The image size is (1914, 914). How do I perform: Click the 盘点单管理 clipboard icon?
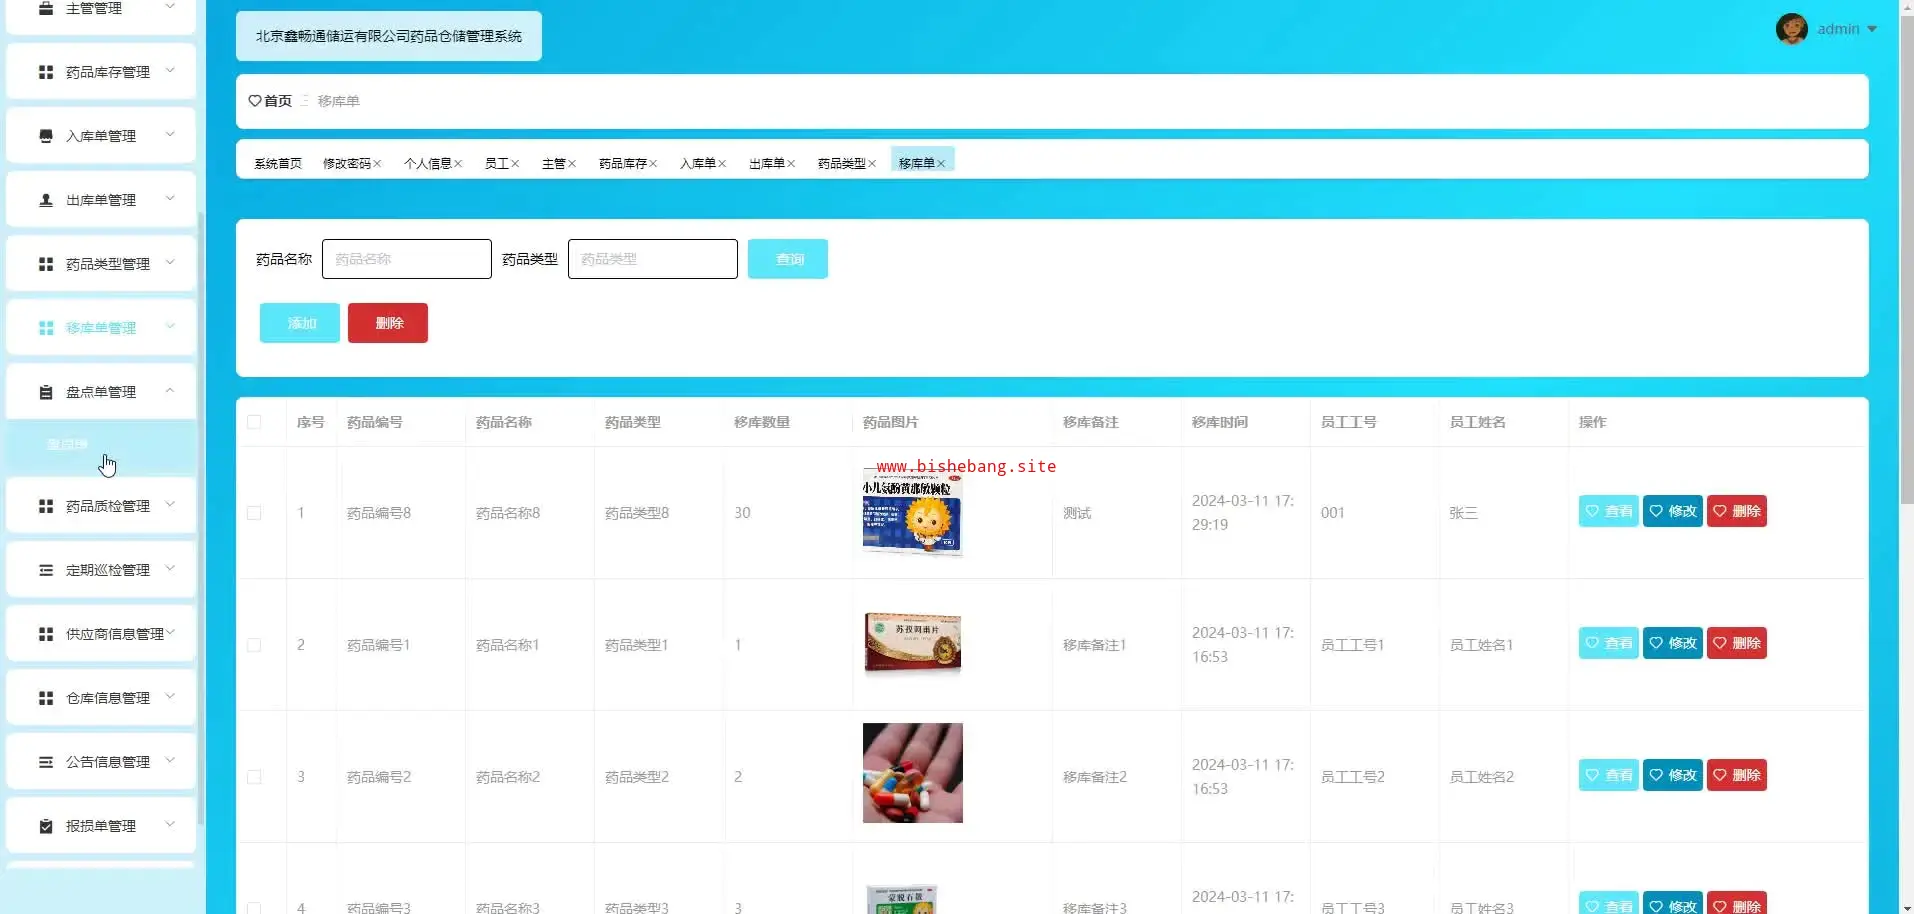[x=46, y=392]
